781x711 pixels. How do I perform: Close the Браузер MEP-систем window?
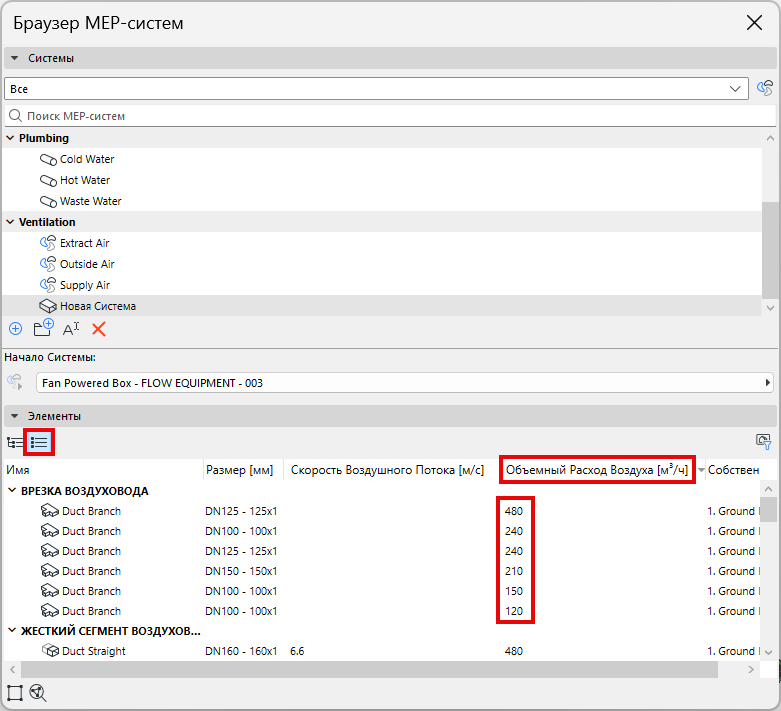click(x=754, y=22)
